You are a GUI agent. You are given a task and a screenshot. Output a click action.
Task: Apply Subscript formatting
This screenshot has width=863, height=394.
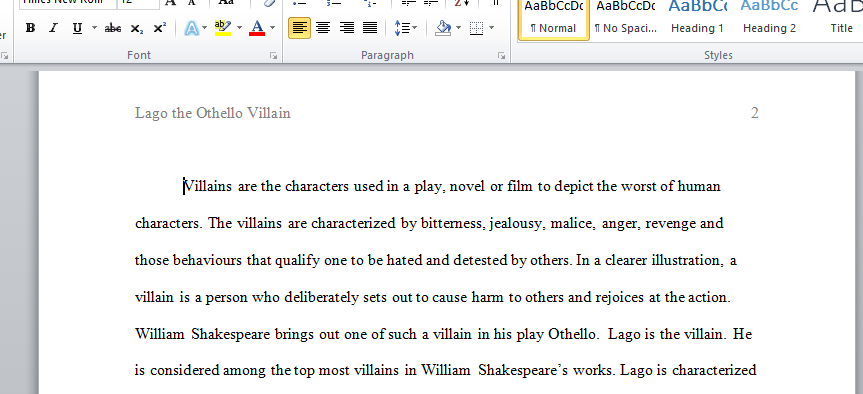click(136, 28)
